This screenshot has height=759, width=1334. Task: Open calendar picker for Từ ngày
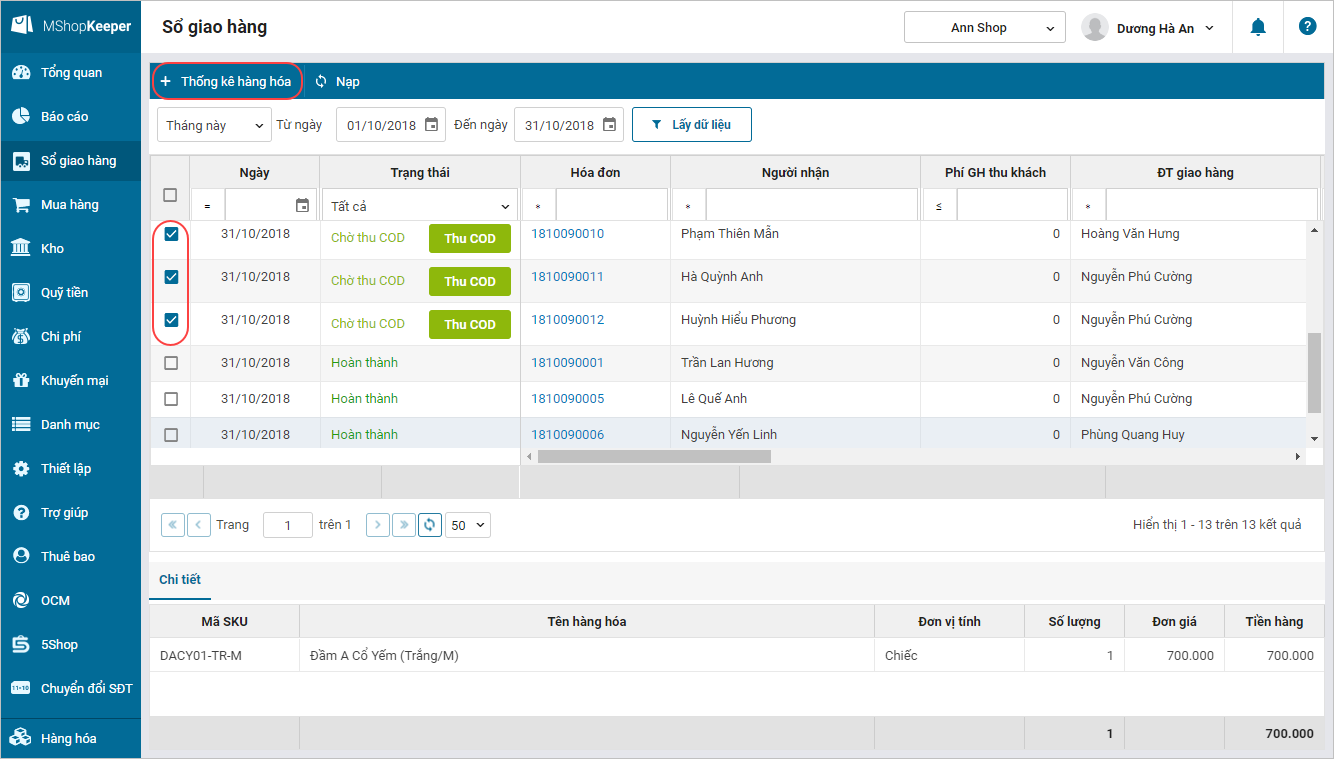tap(431, 125)
